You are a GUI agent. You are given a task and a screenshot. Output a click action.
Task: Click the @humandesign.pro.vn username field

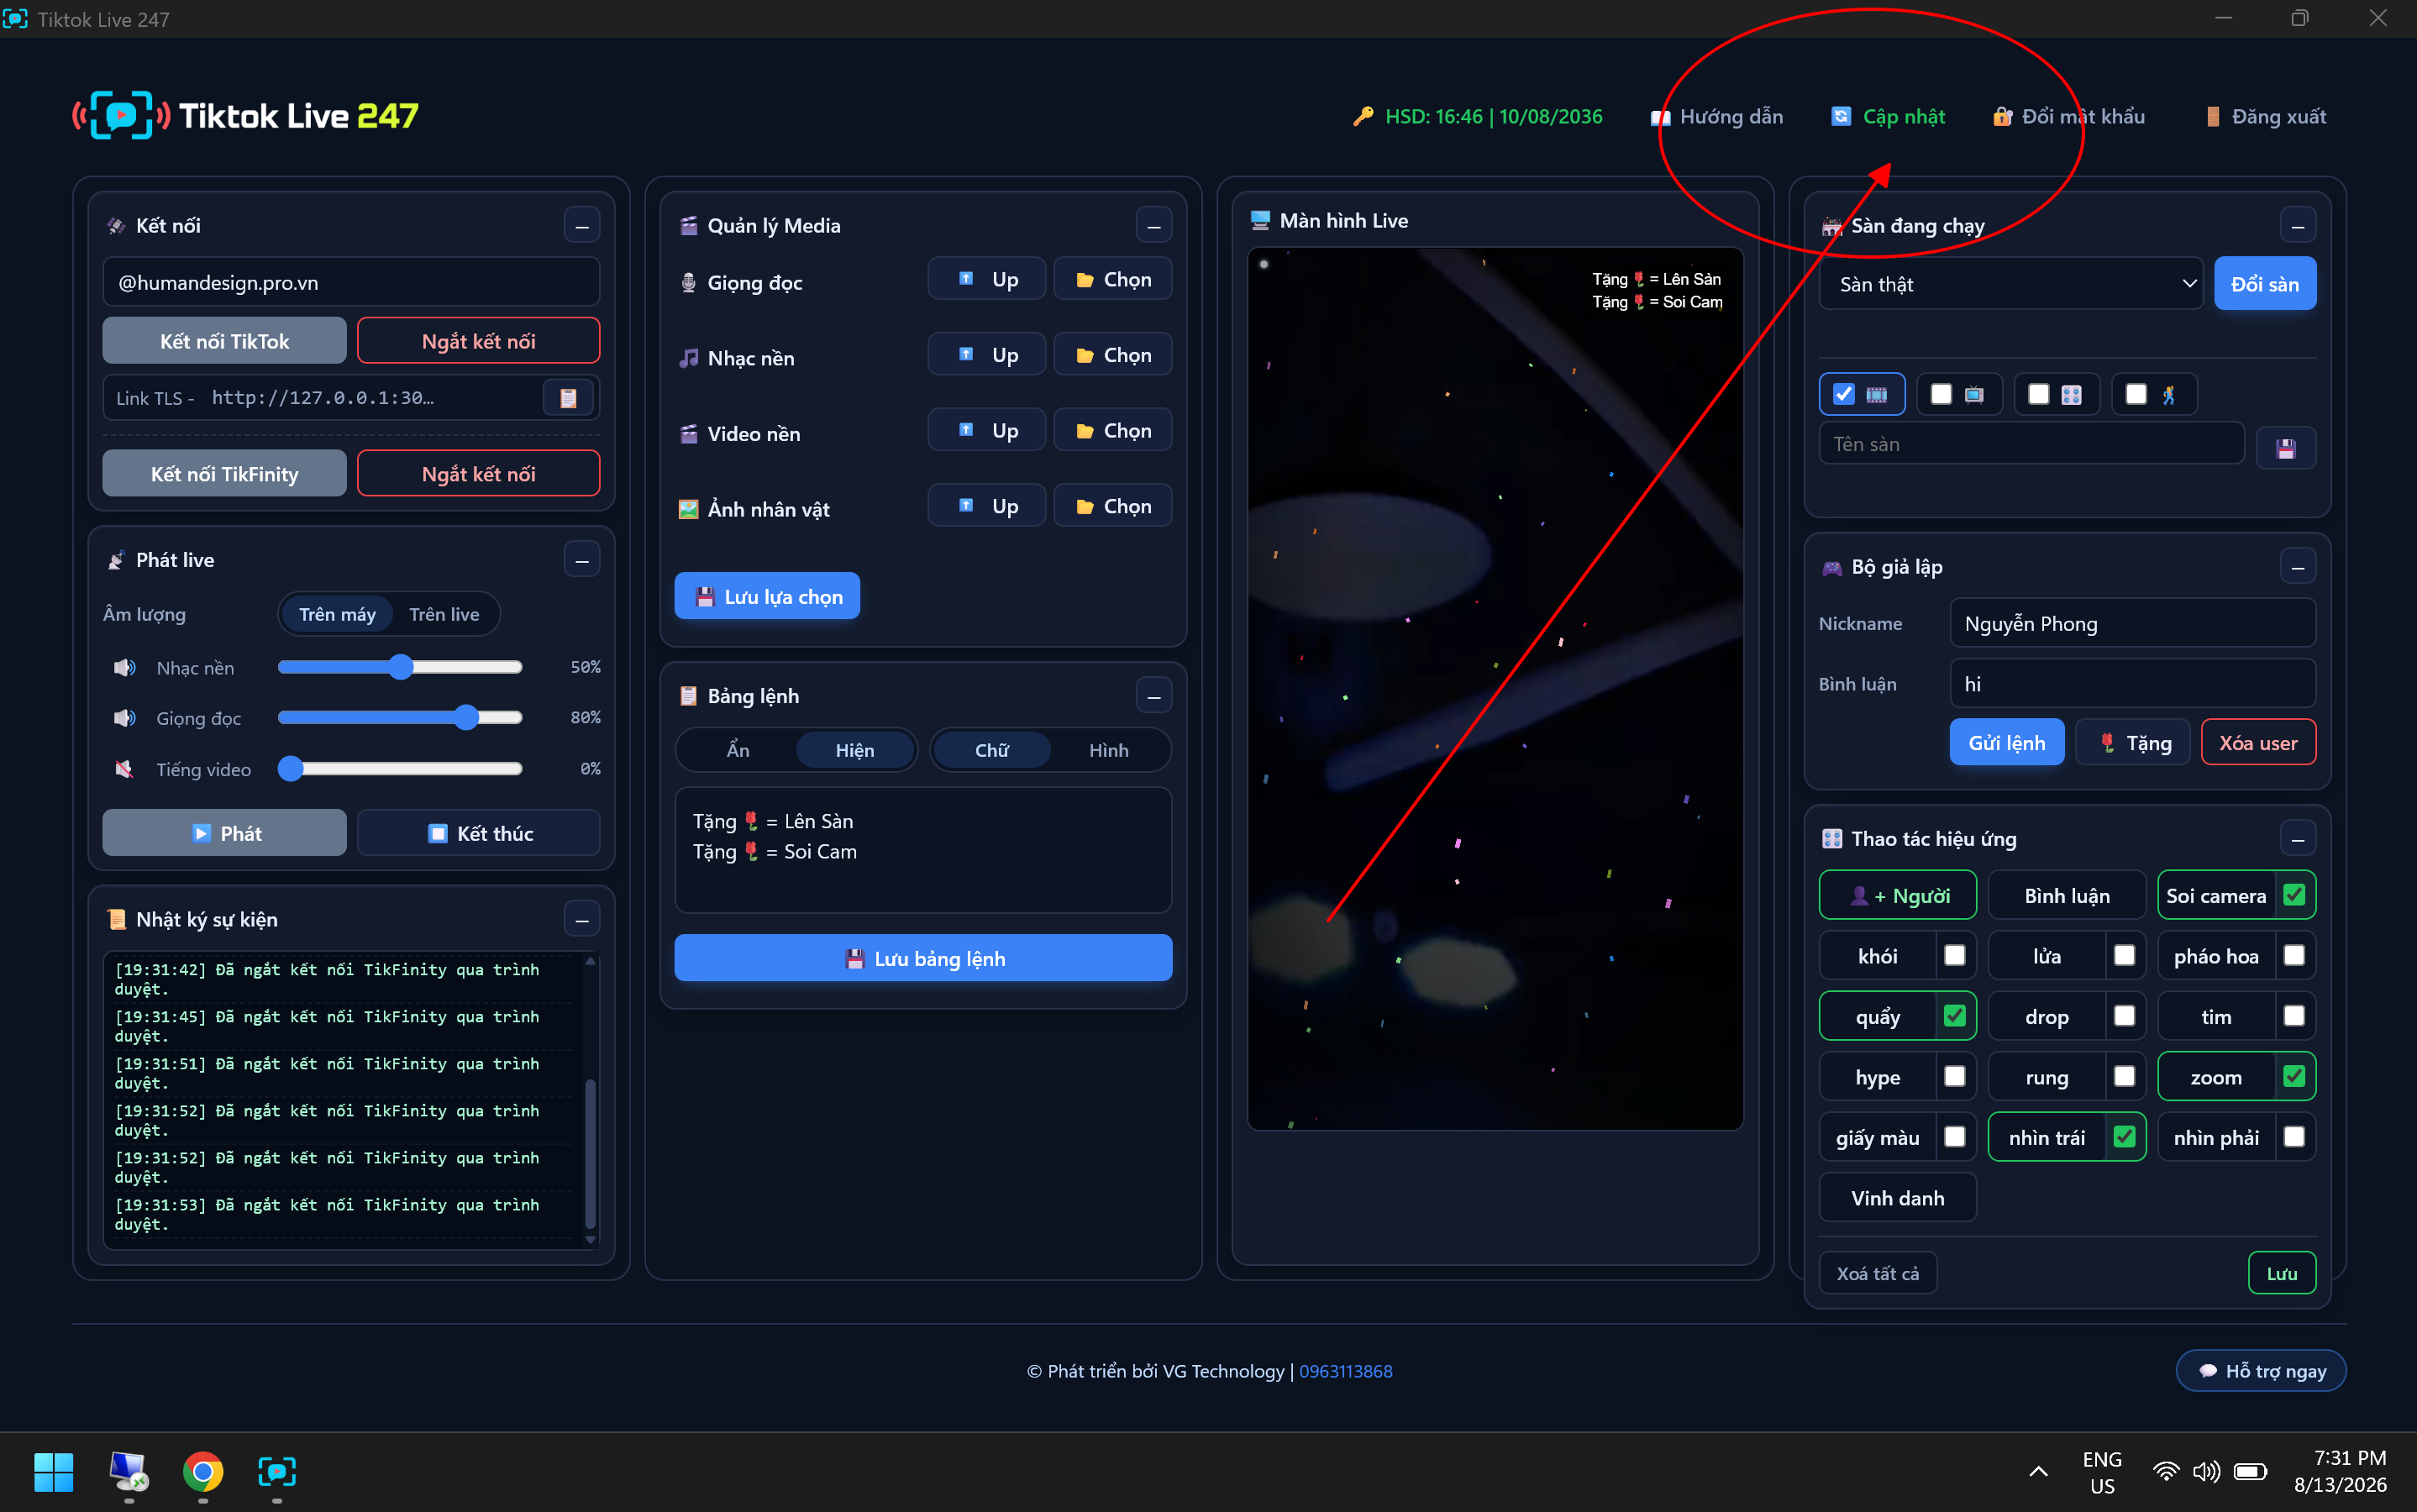pyautogui.click(x=351, y=283)
